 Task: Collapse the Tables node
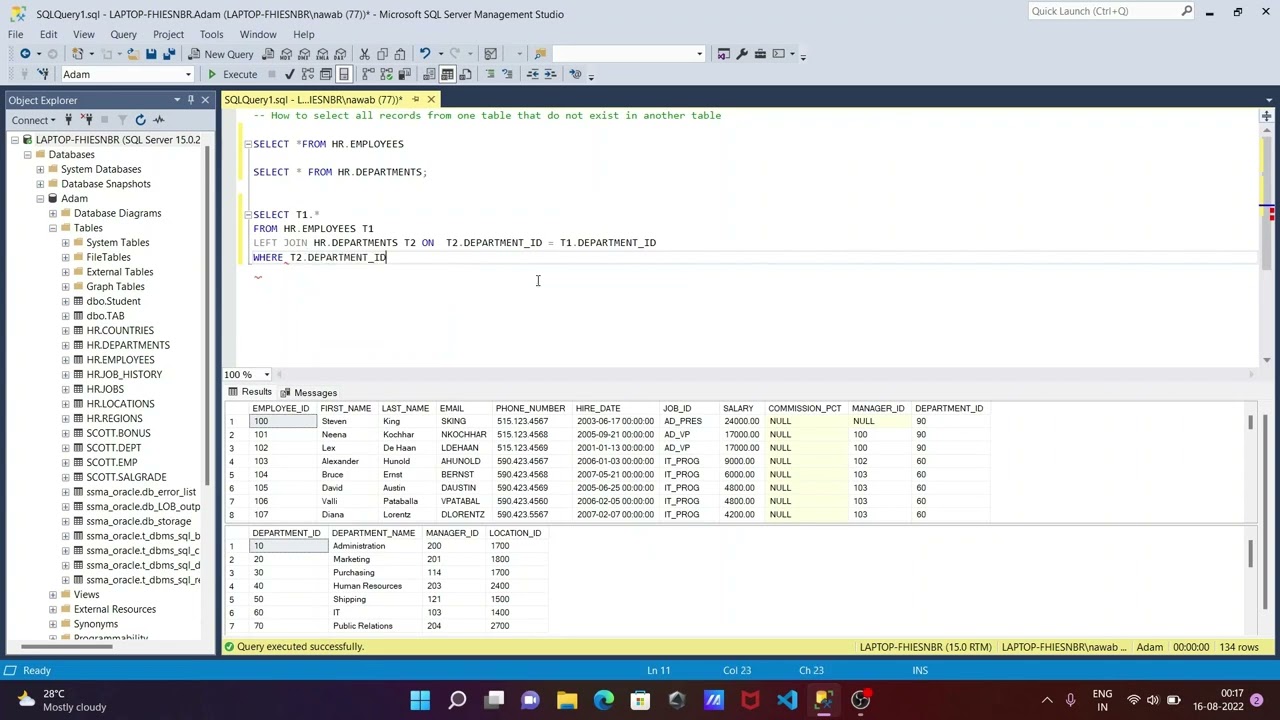coord(53,228)
